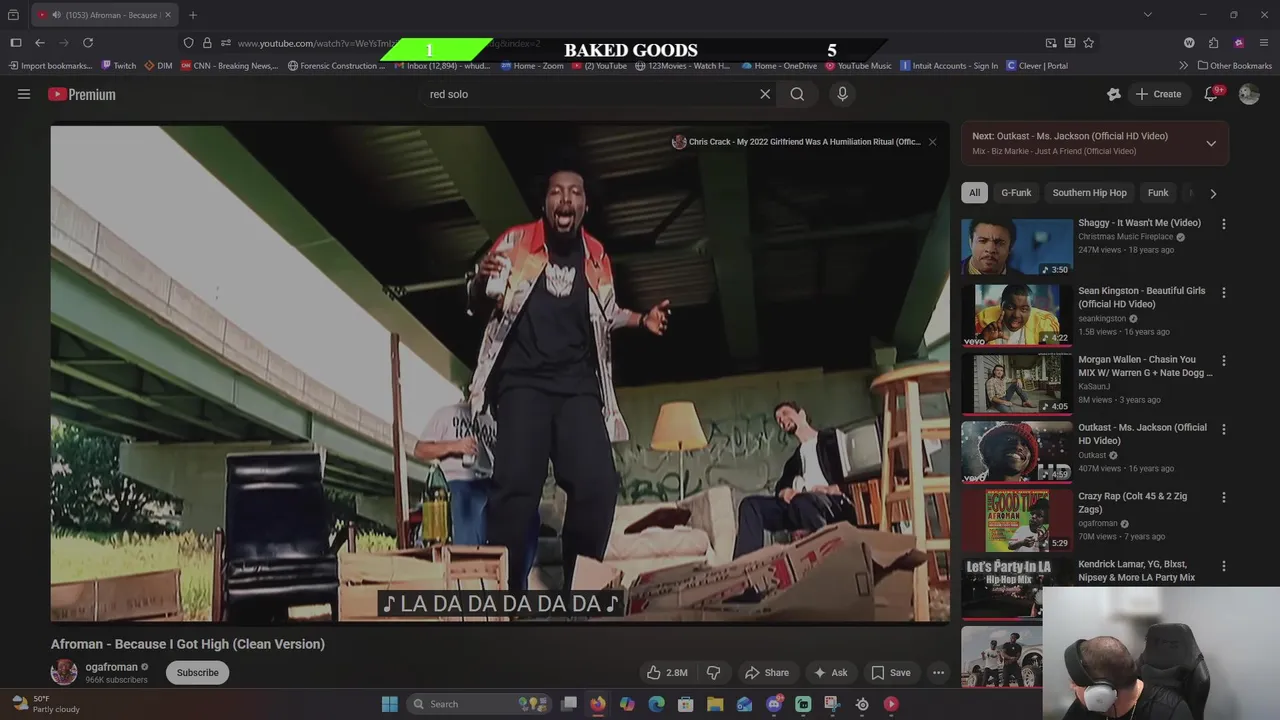Click in the YouTube search field

[590, 94]
